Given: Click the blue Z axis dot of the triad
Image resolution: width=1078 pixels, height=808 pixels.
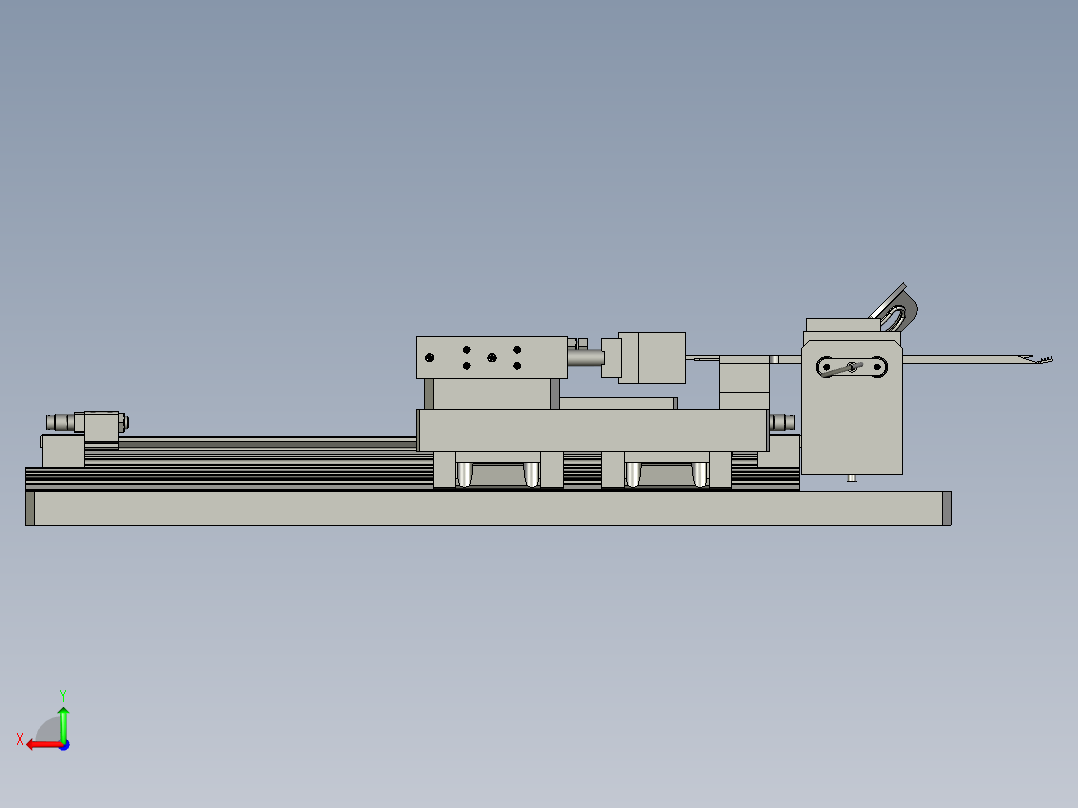Looking at the screenshot, I should [x=65, y=745].
